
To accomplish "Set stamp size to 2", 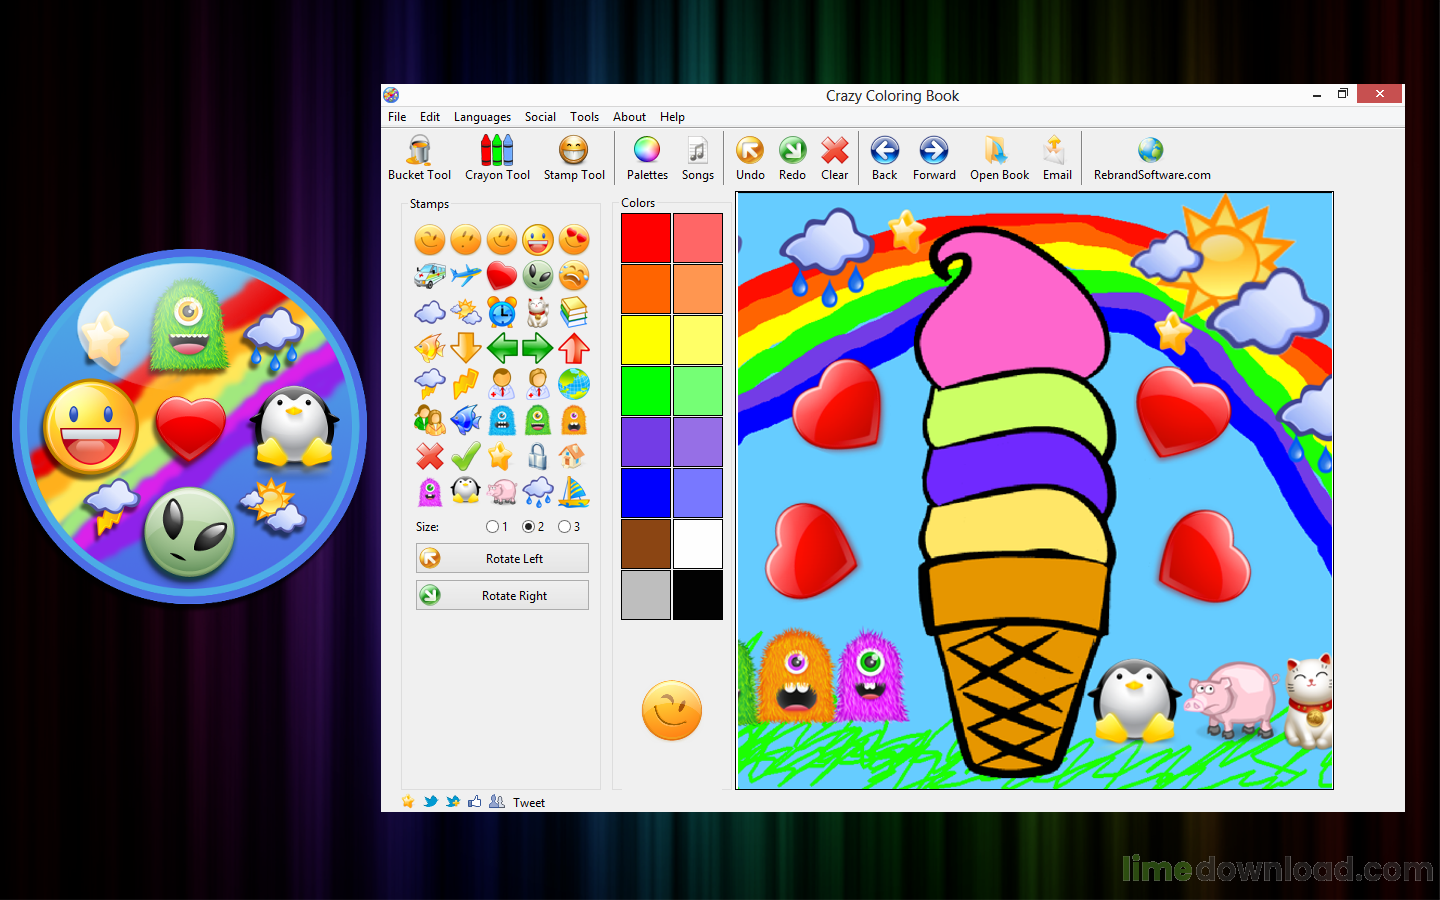I will click(x=528, y=527).
